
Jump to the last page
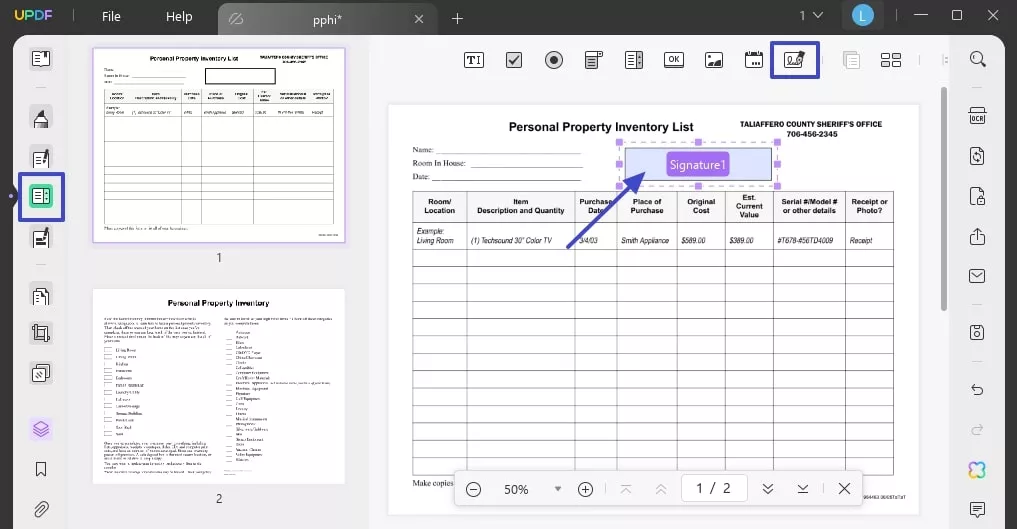click(803, 489)
